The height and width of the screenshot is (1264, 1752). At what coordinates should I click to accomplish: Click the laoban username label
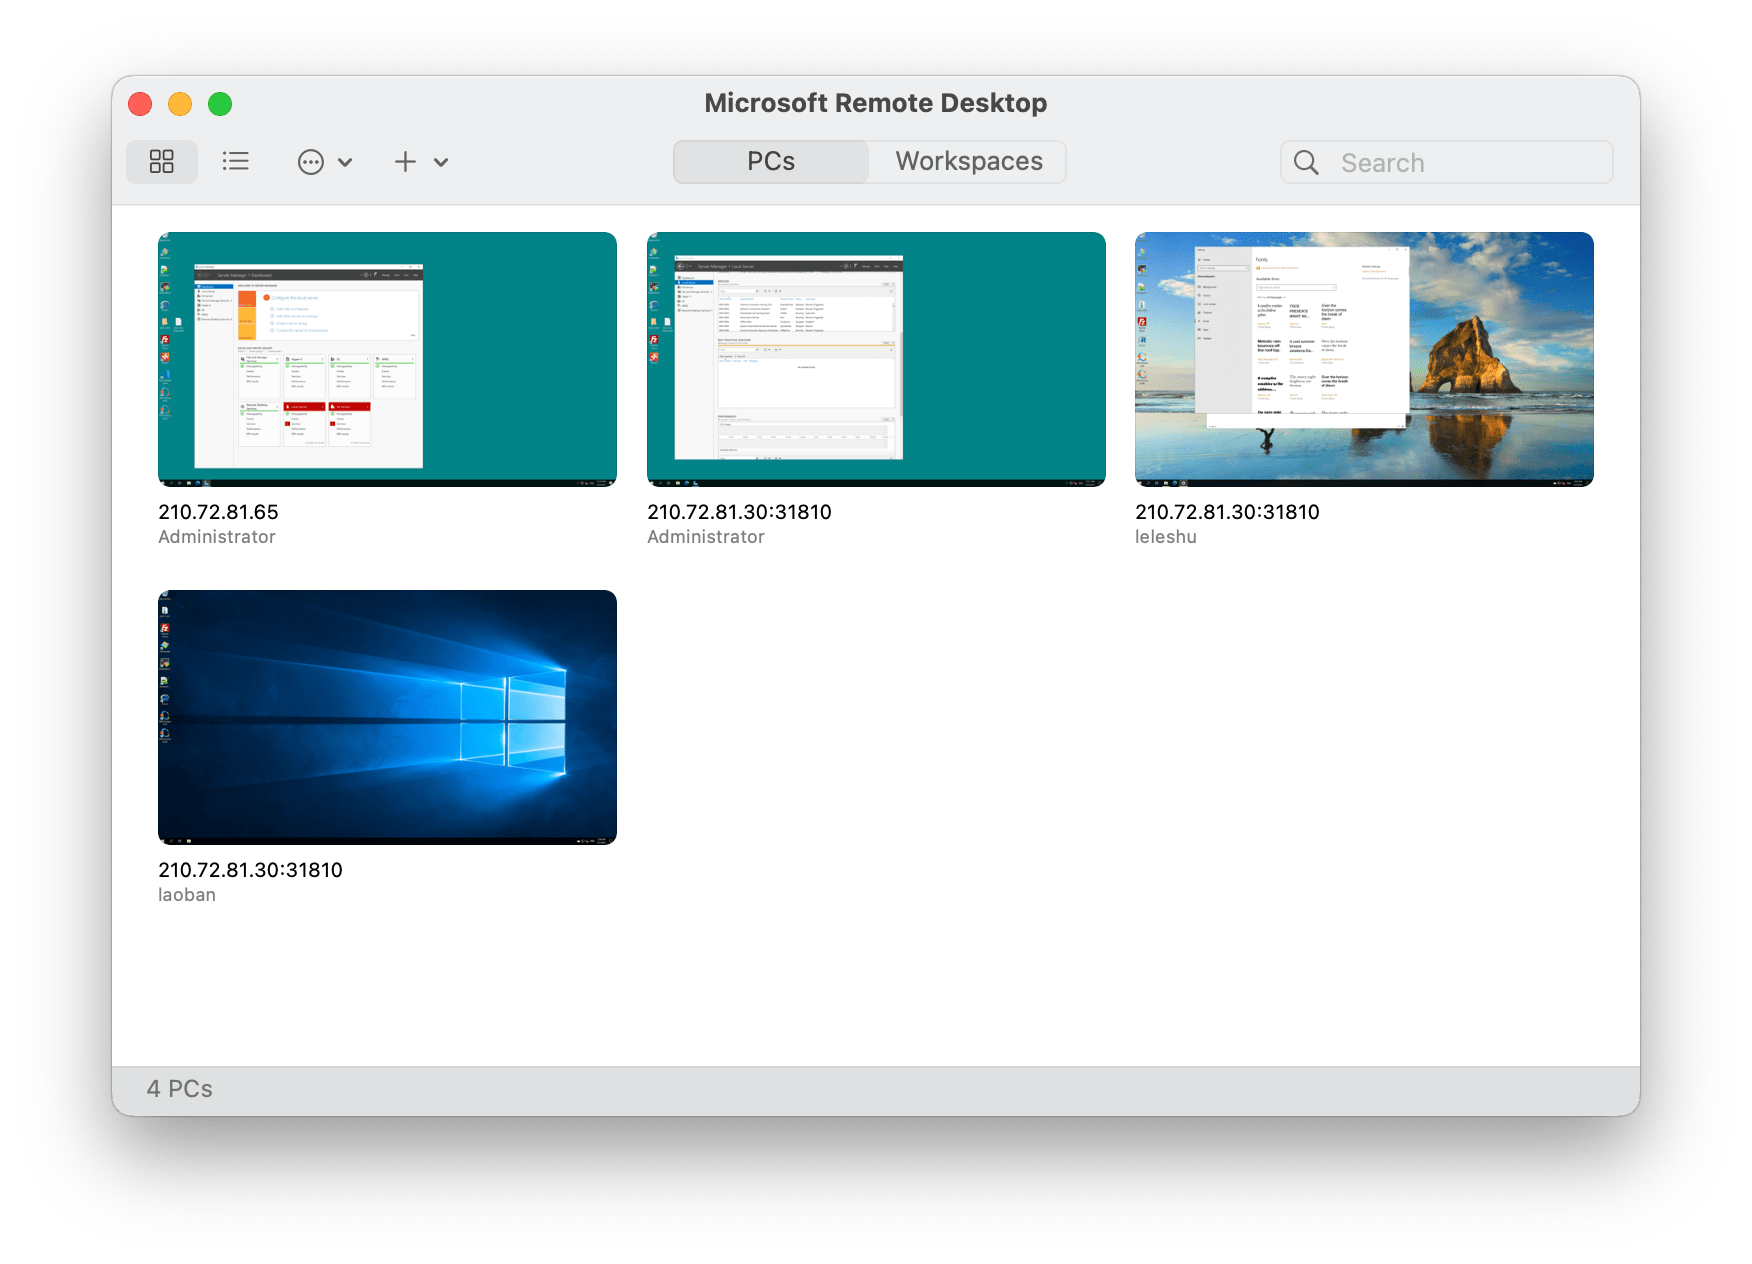pos(187,895)
